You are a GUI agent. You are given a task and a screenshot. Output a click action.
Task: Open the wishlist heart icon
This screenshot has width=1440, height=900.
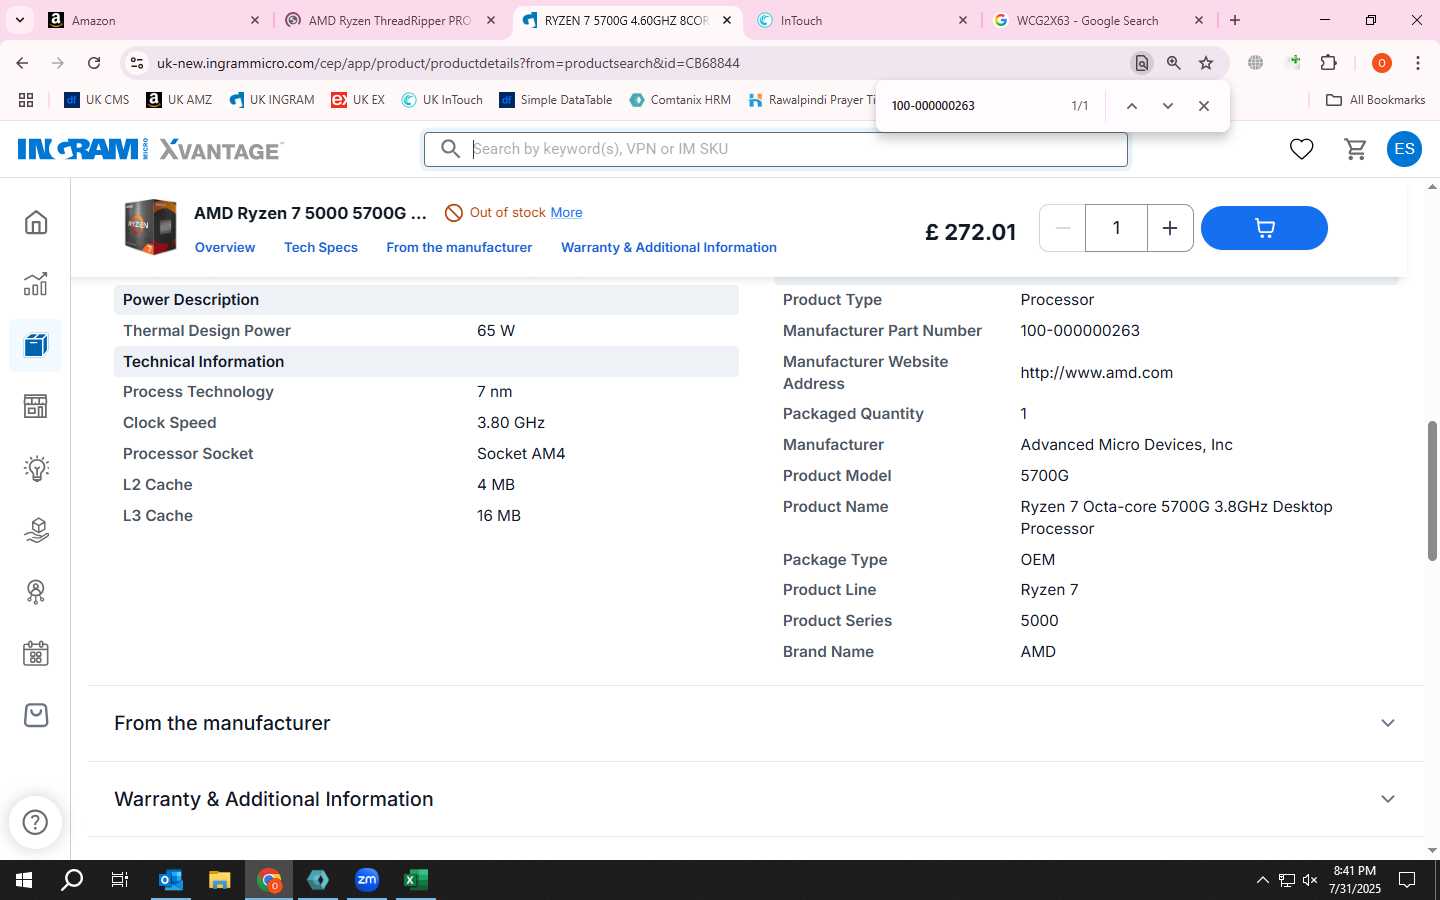(x=1301, y=149)
